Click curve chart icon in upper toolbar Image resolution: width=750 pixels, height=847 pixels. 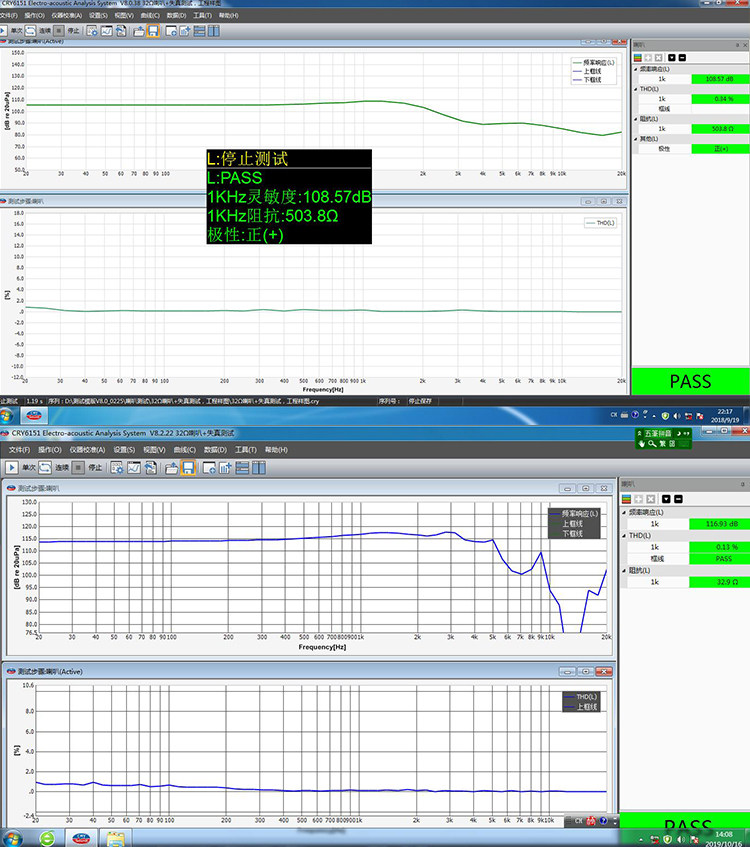click(x=106, y=31)
